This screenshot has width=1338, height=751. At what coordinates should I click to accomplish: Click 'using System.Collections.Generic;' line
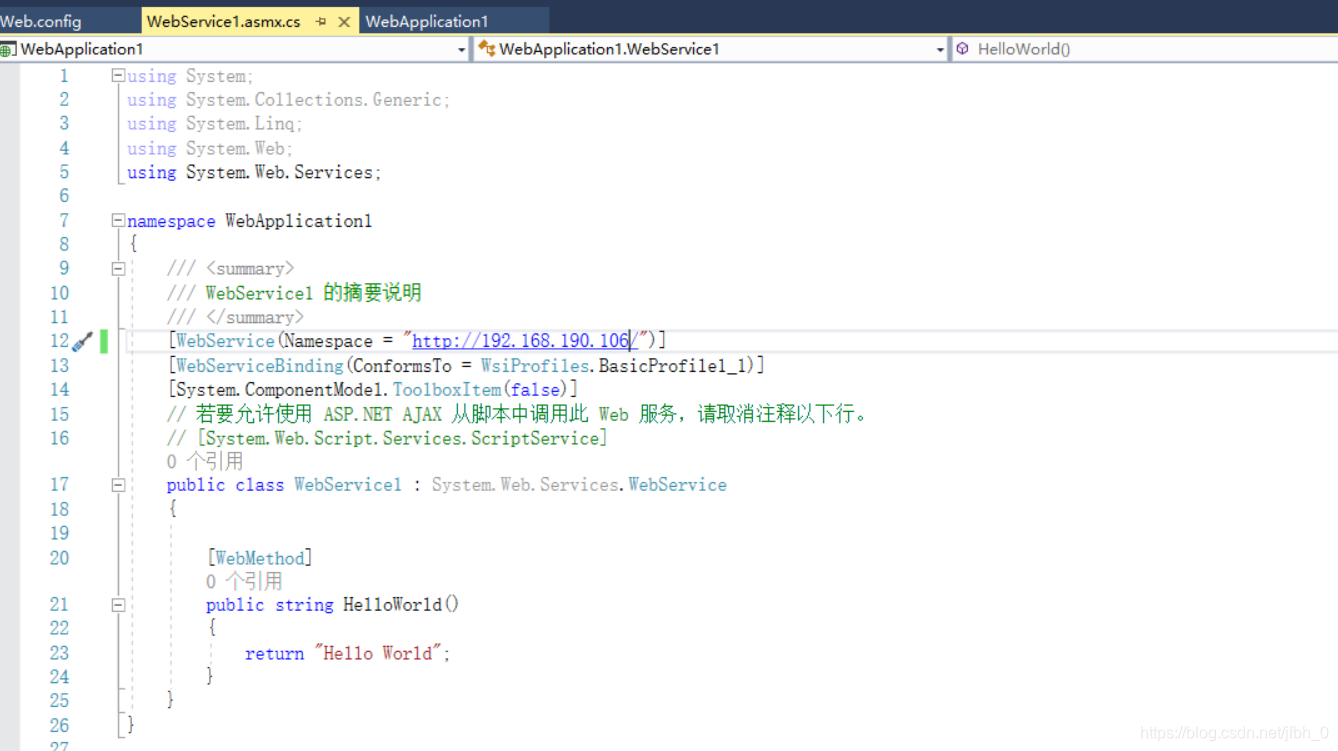pyautogui.click(x=288, y=100)
